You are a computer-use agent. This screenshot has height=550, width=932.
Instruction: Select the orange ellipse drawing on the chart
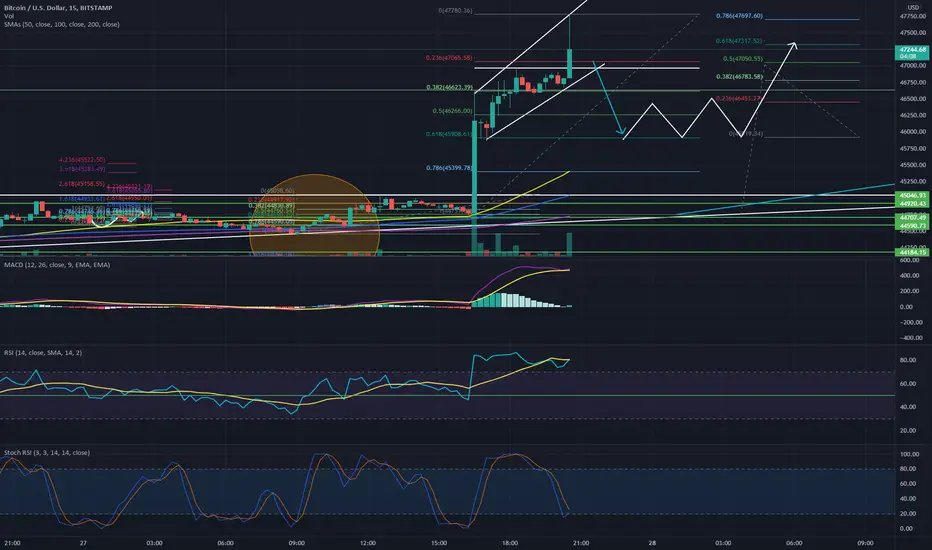click(x=314, y=215)
